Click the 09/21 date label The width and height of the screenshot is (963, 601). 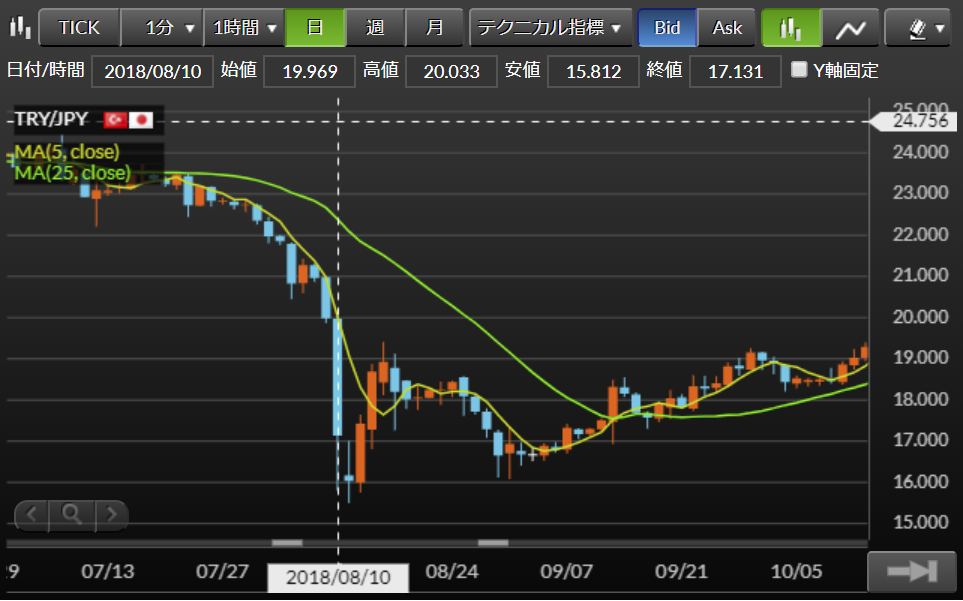681,572
